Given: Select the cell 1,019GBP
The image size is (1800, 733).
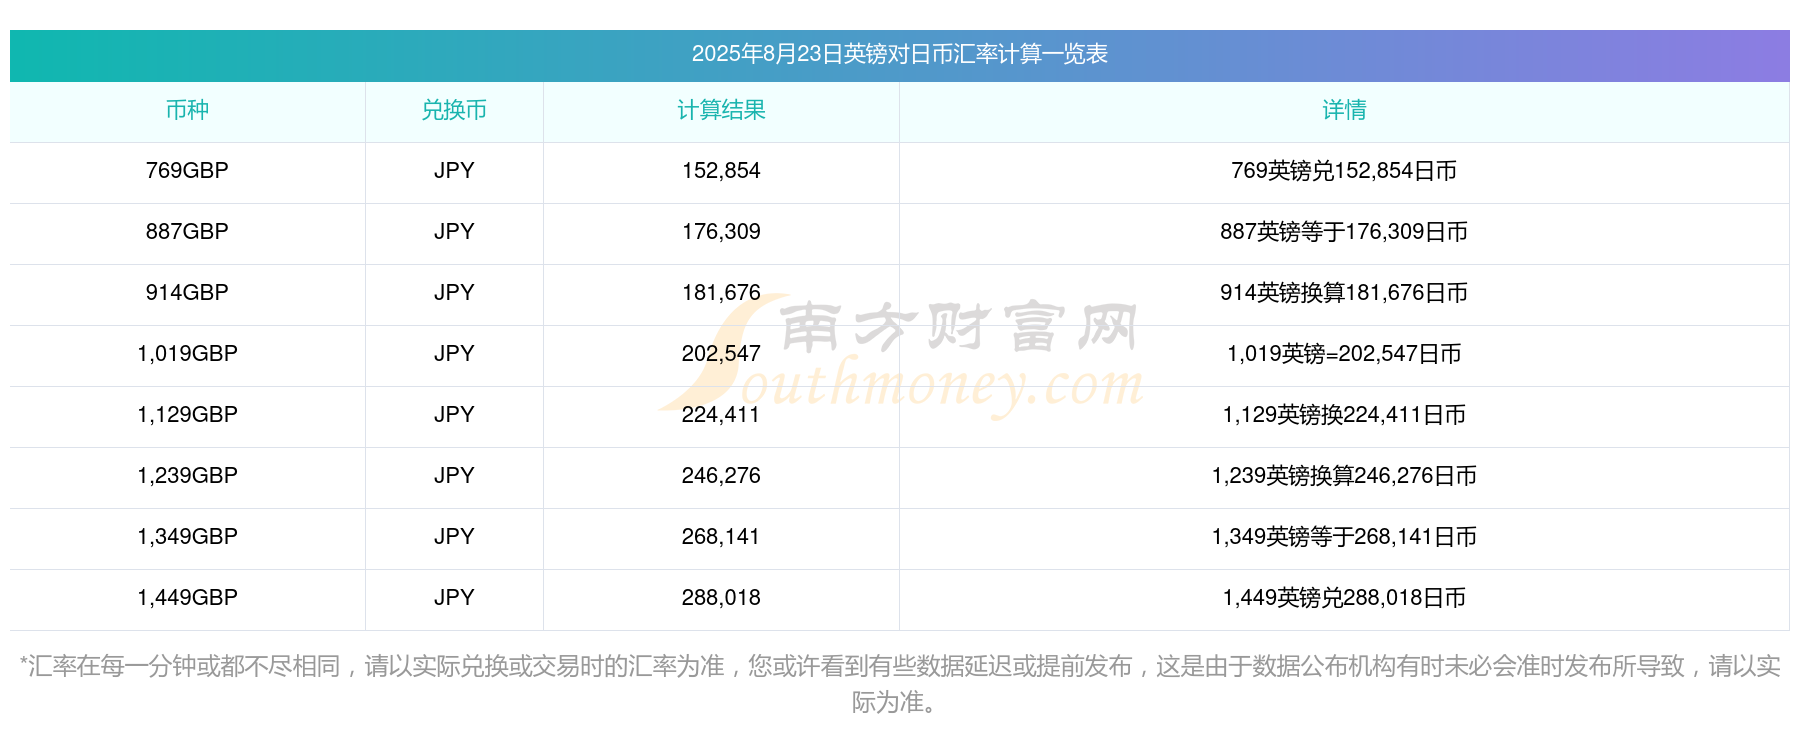Looking at the screenshot, I should pyautogui.click(x=187, y=354).
